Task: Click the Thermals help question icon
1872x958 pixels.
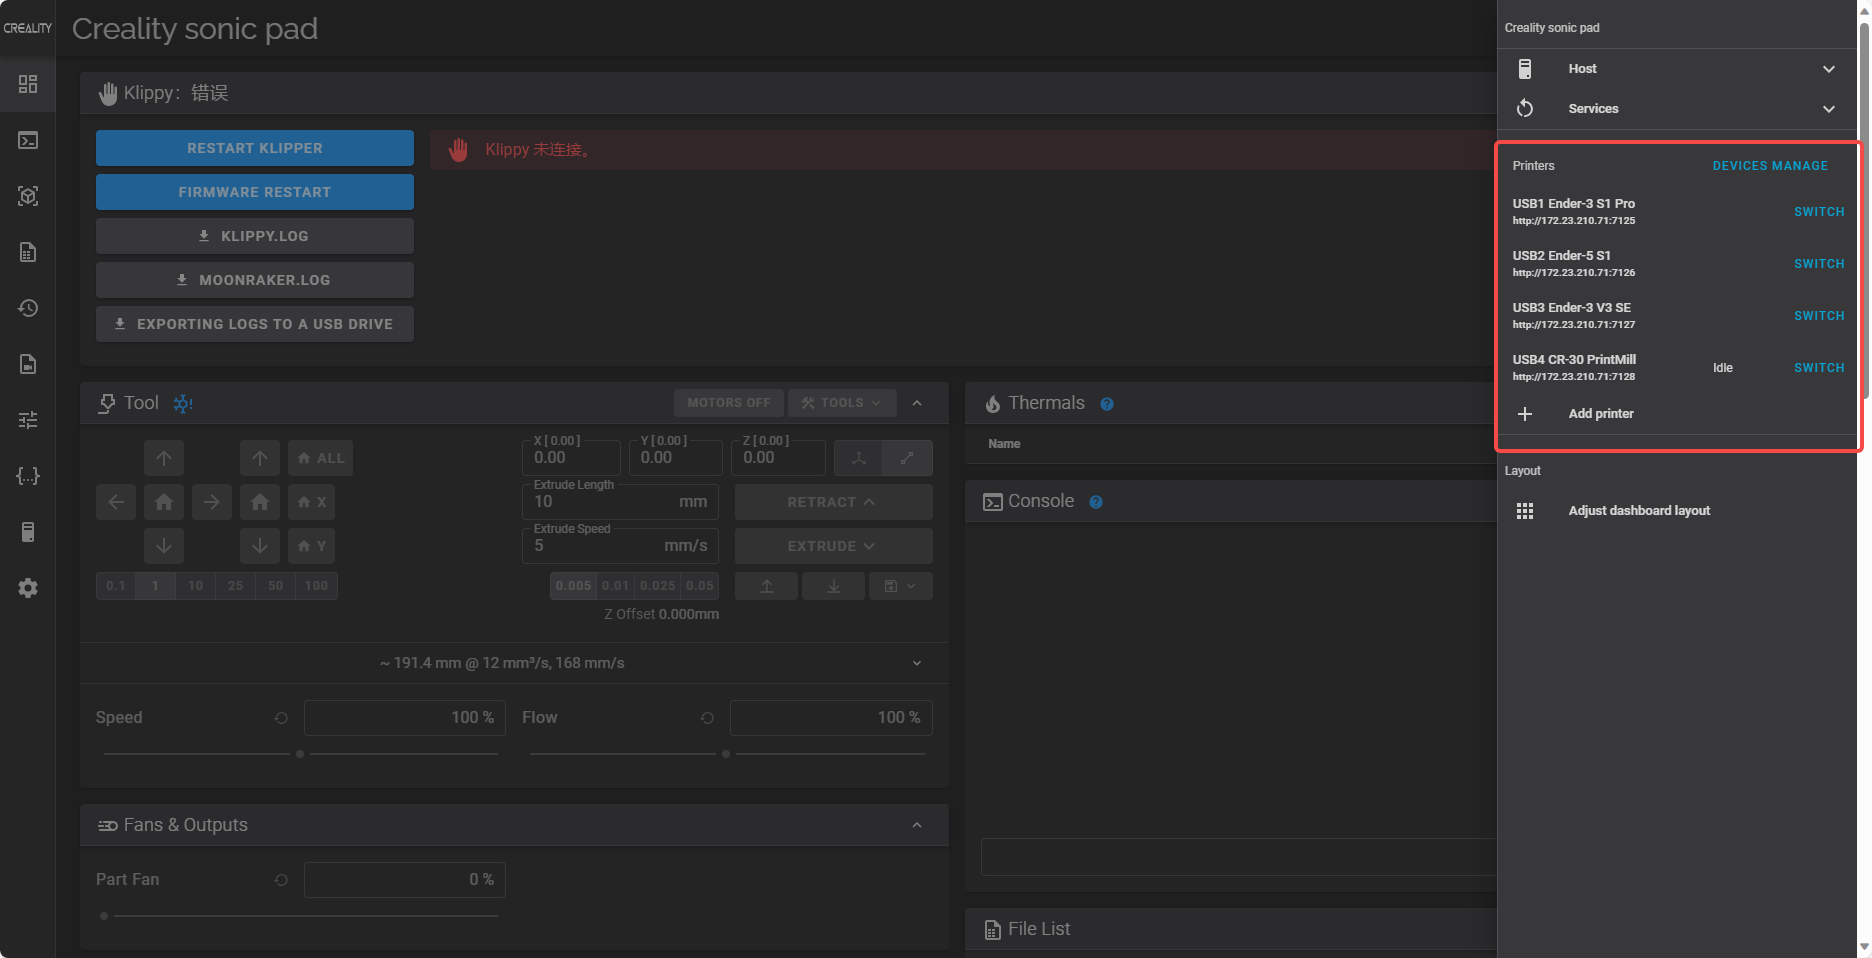Action: [x=1107, y=404]
